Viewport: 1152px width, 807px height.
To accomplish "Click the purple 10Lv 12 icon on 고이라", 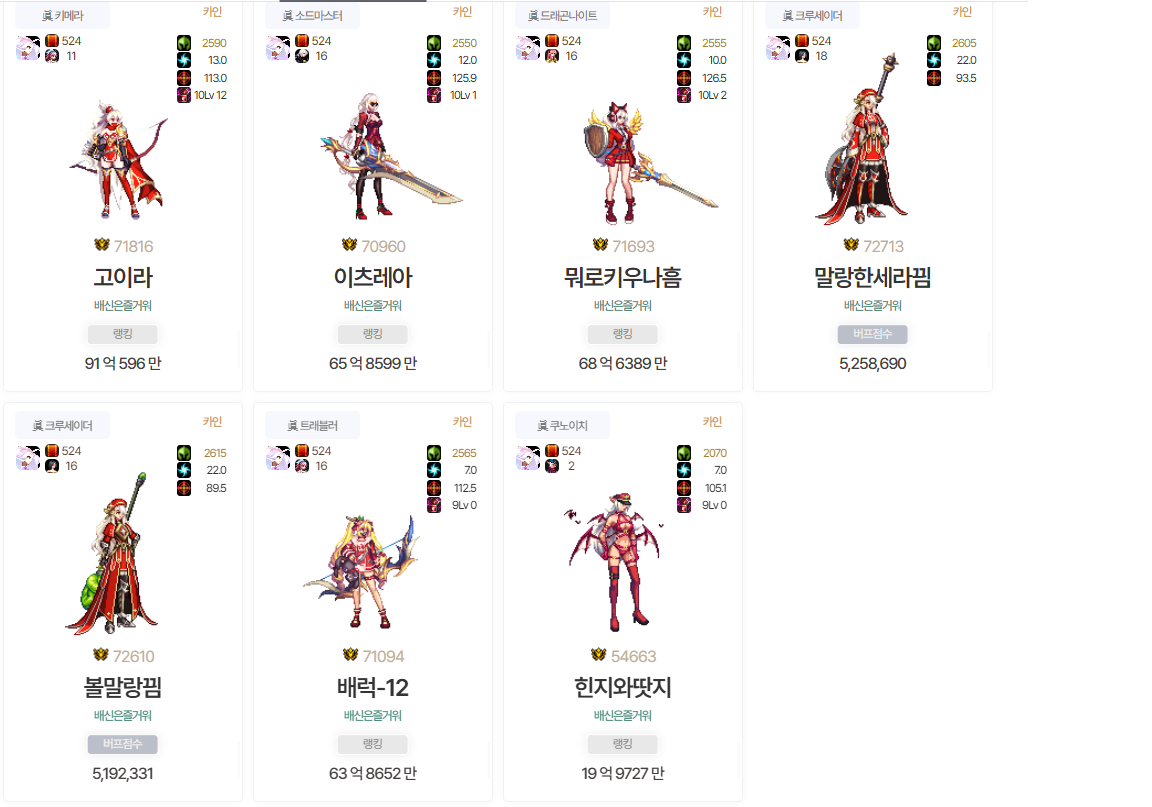I will [184, 95].
